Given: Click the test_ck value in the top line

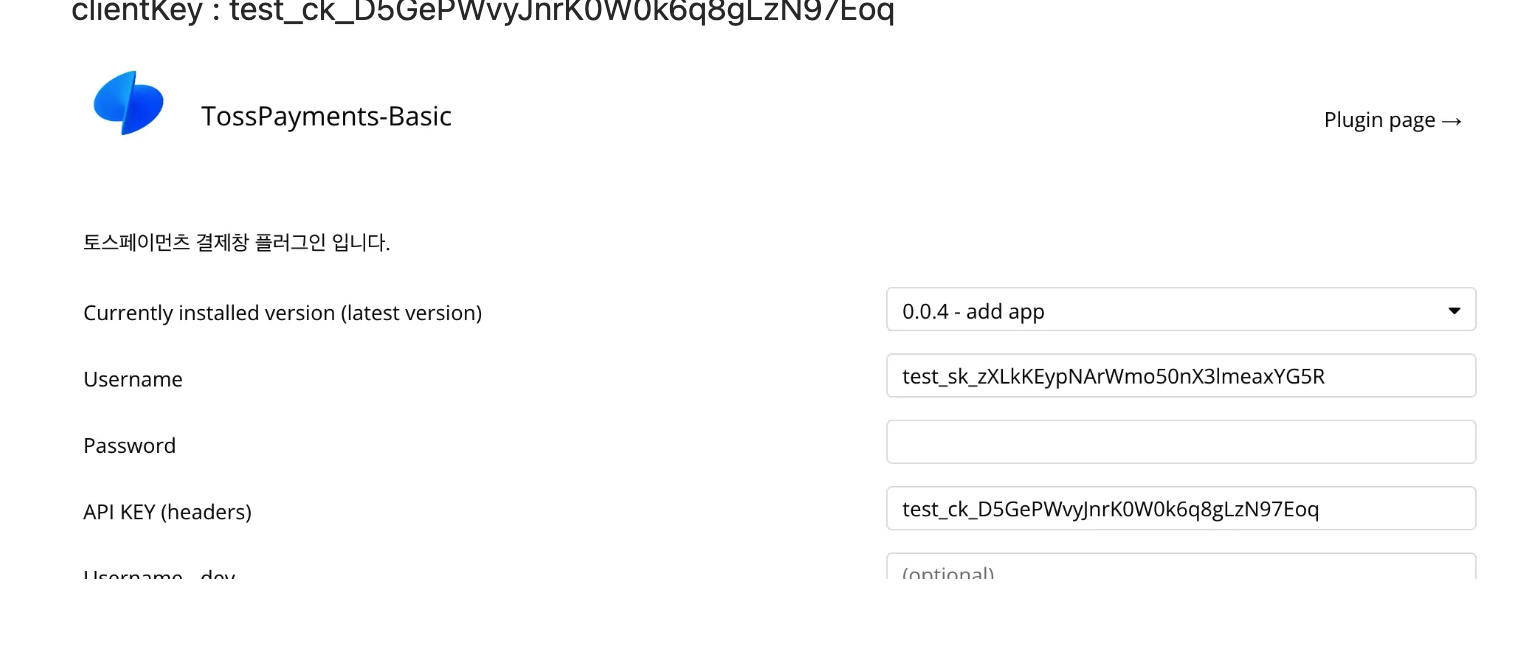Looking at the screenshot, I should tap(560, 10).
